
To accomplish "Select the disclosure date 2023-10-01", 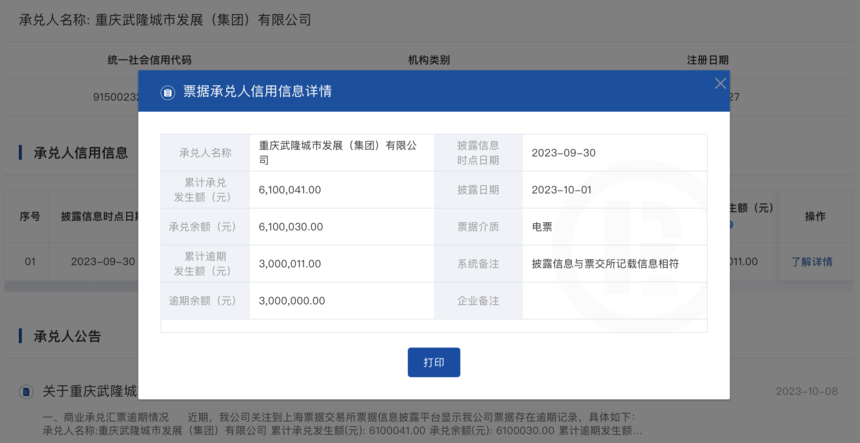I will pos(561,190).
